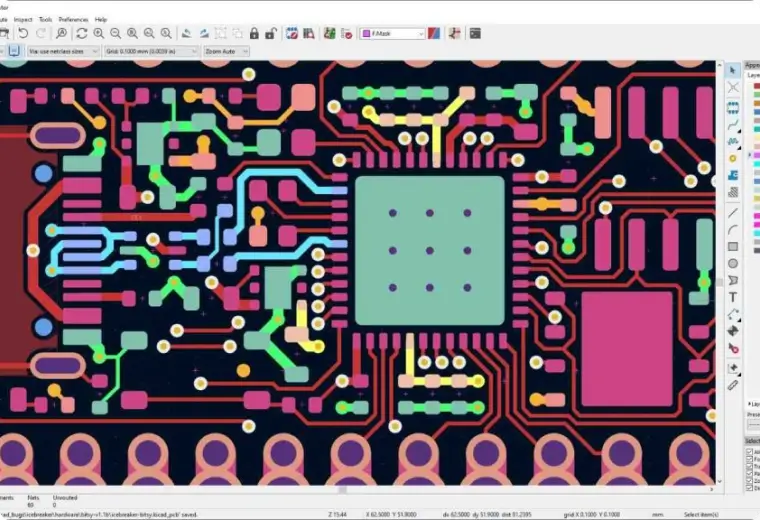Viewport: 760px width, 520px height.
Task: Open the Zoom Auto dropdown
Action: pos(226,51)
